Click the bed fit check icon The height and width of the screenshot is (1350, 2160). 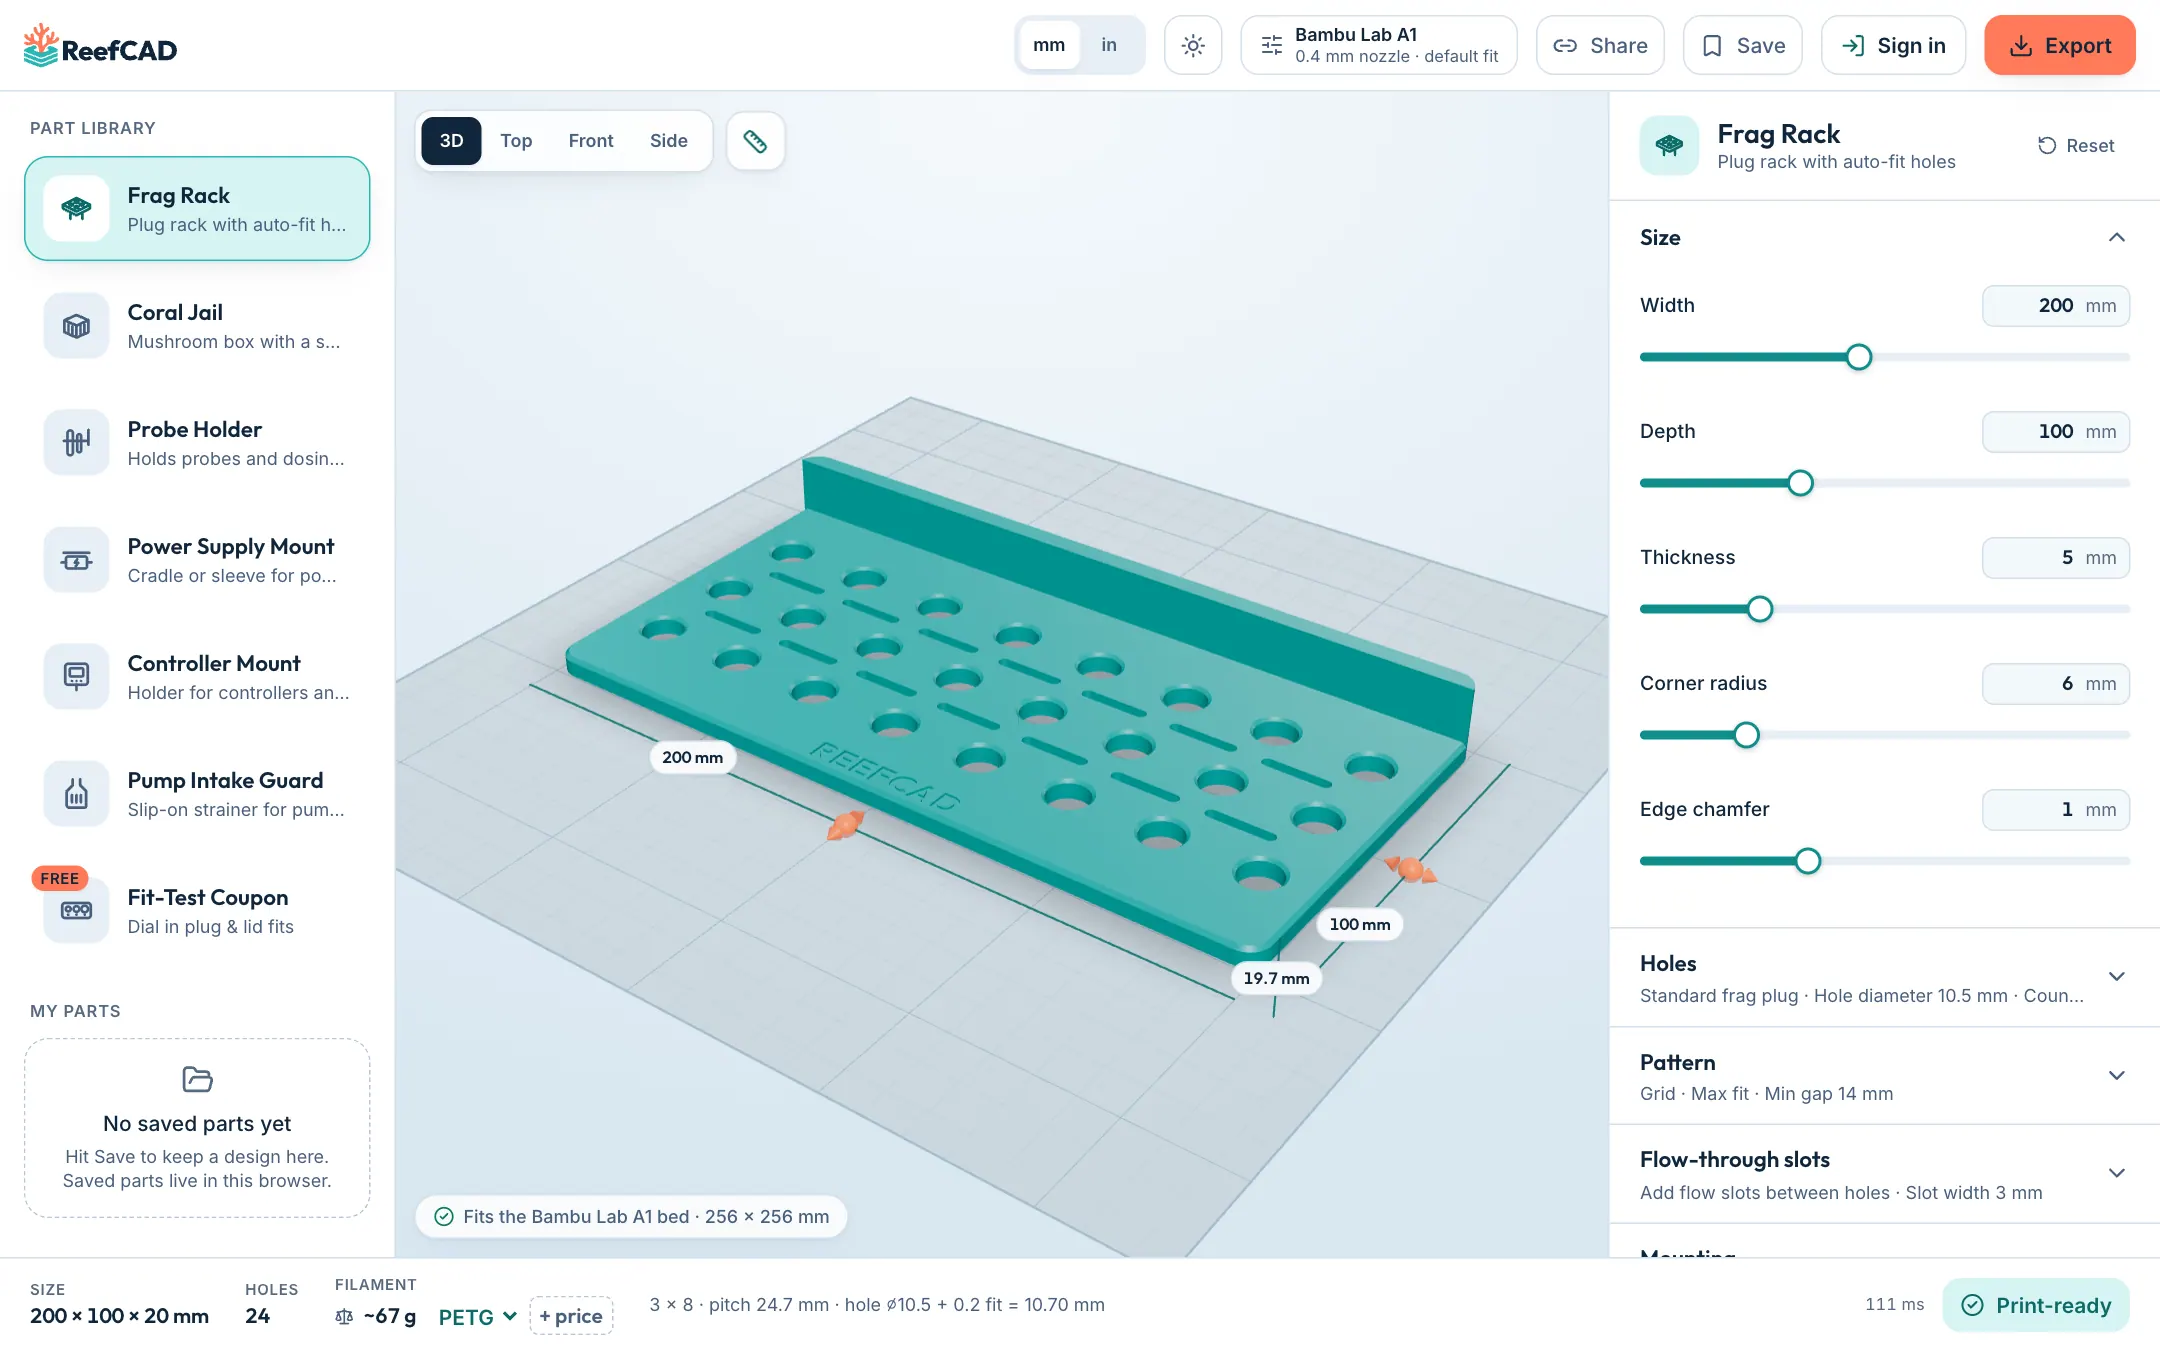point(444,1216)
